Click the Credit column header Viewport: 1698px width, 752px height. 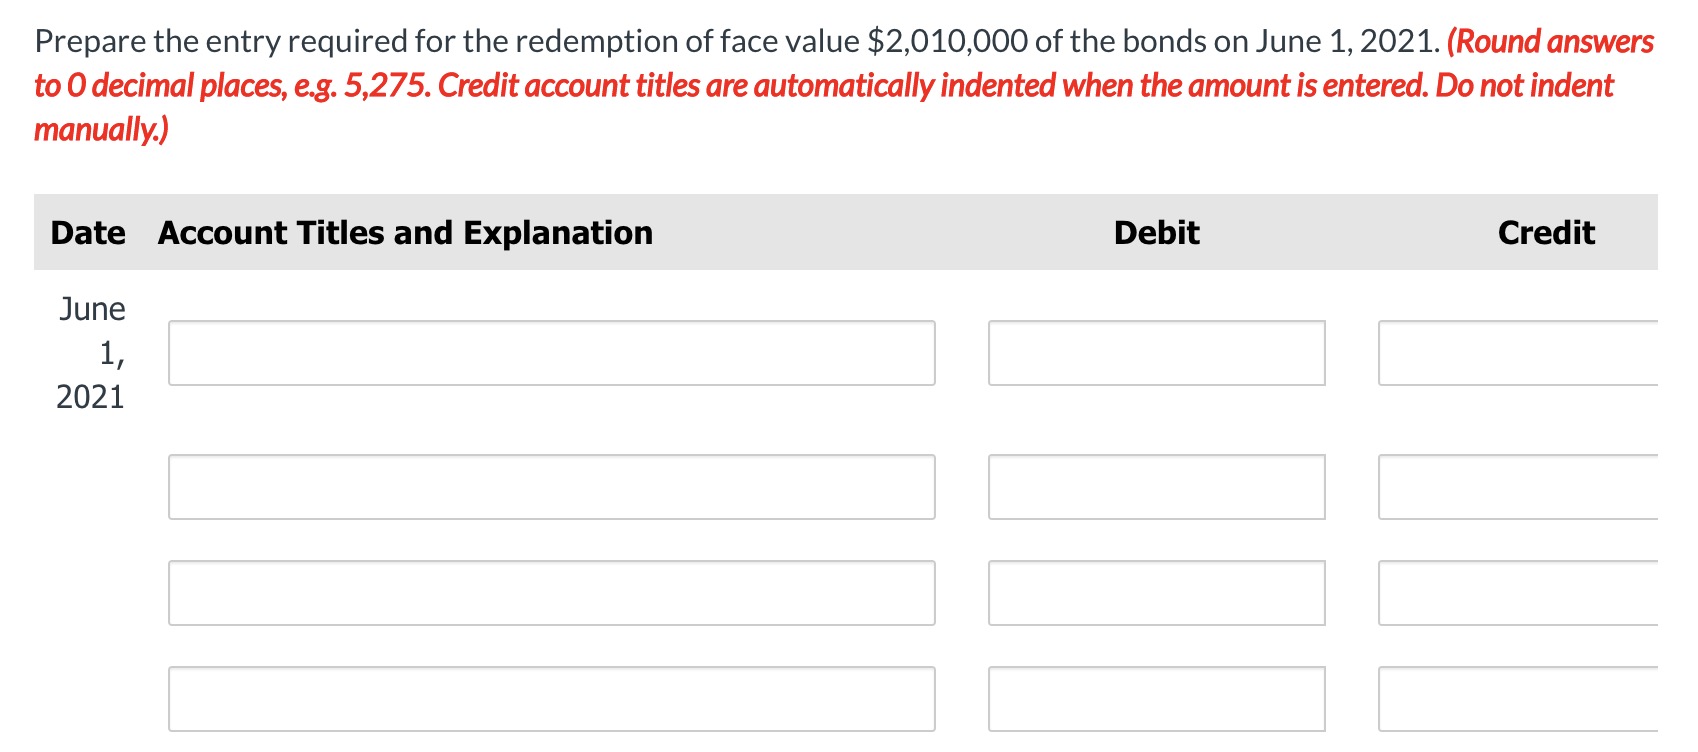pos(1546,232)
